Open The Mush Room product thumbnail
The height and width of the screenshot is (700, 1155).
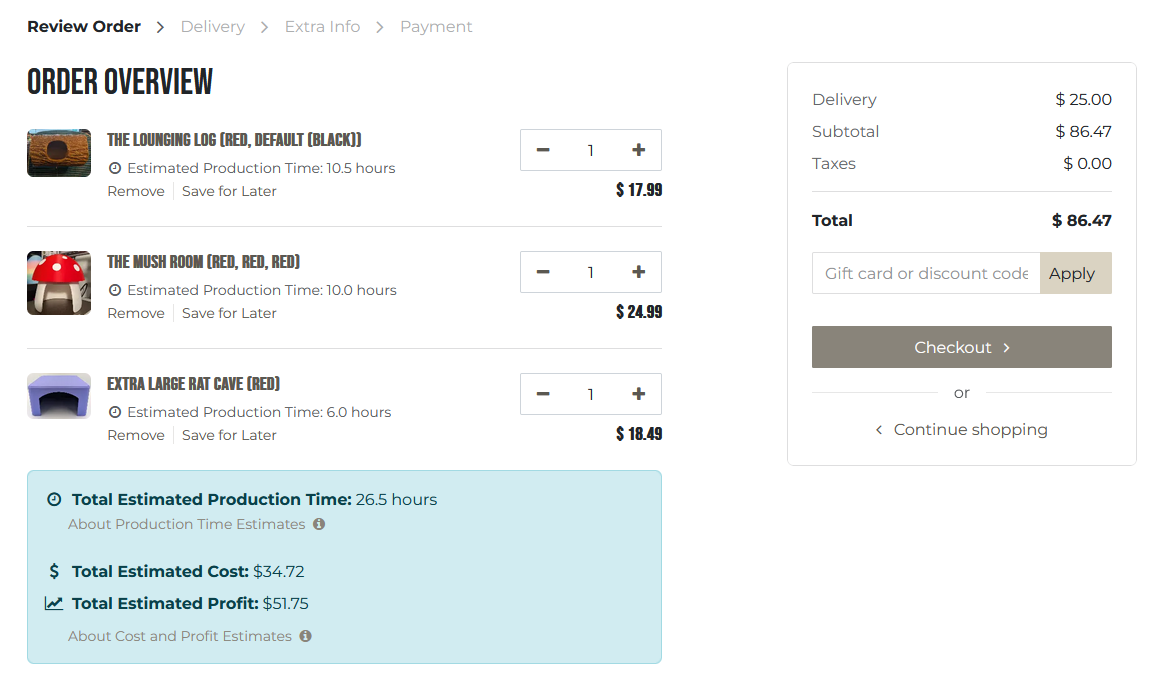point(59,283)
